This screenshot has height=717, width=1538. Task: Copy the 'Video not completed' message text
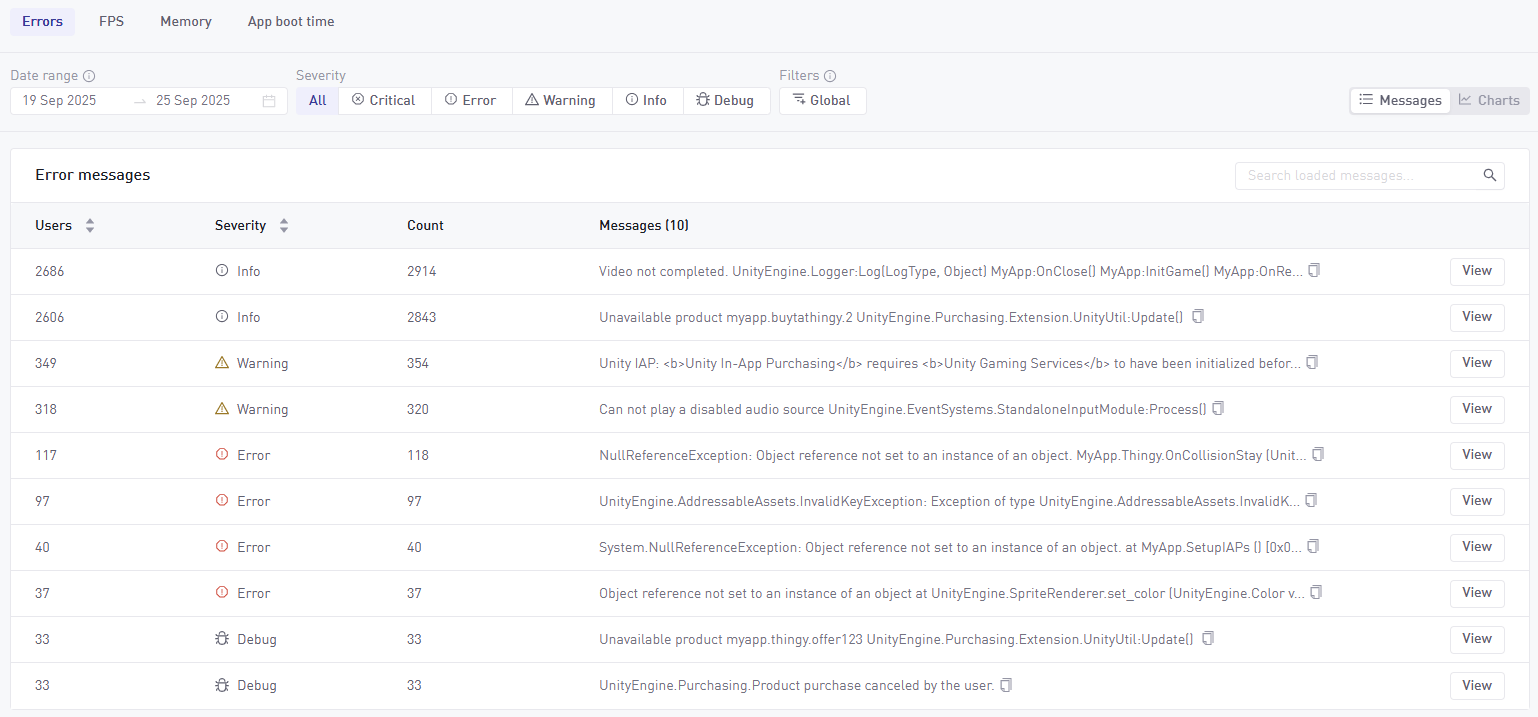point(1314,271)
